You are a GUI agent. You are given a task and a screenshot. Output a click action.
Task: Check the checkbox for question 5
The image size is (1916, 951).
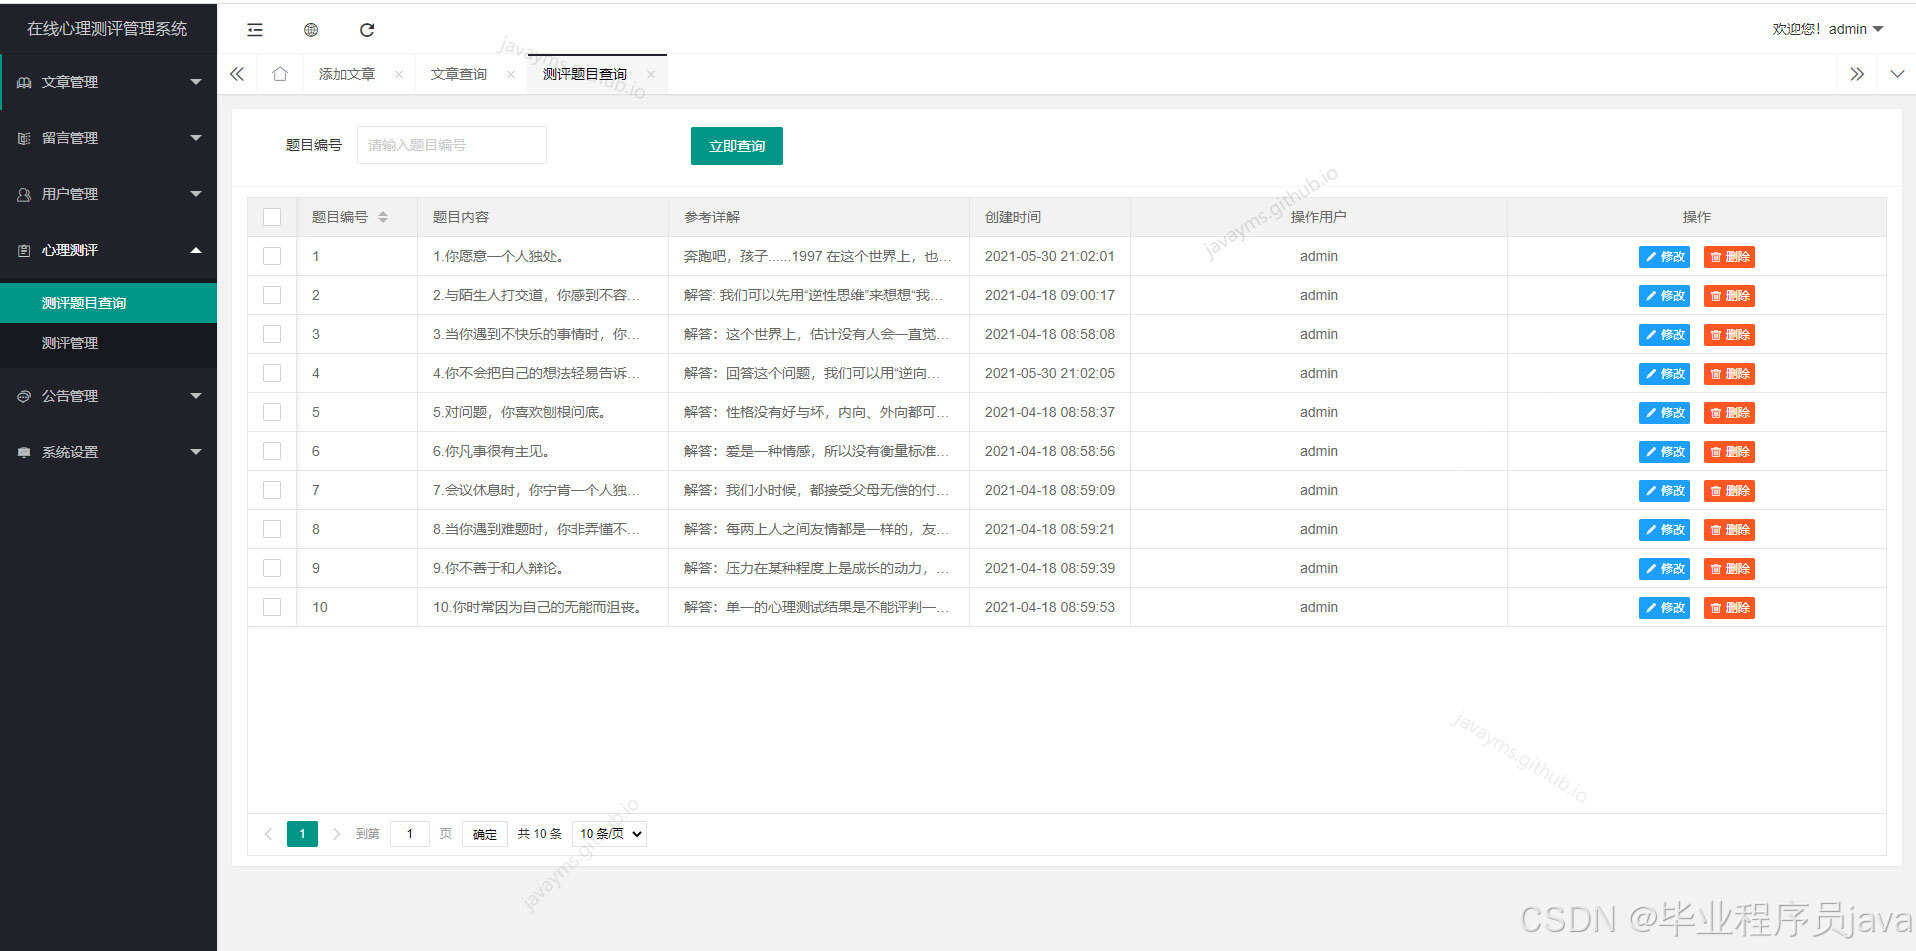271,412
